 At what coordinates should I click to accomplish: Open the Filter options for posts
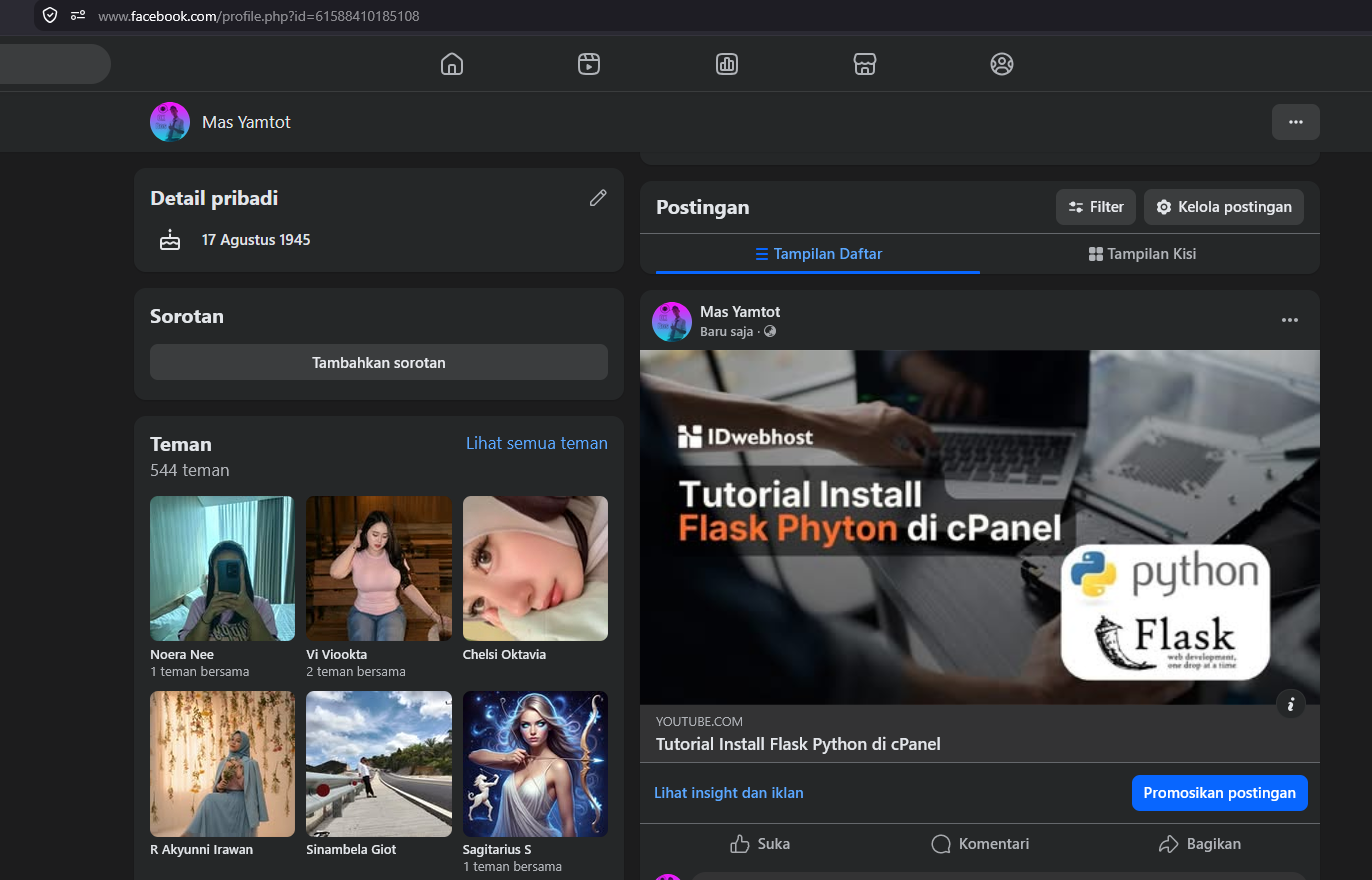pyautogui.click(x=1096, y=207)
